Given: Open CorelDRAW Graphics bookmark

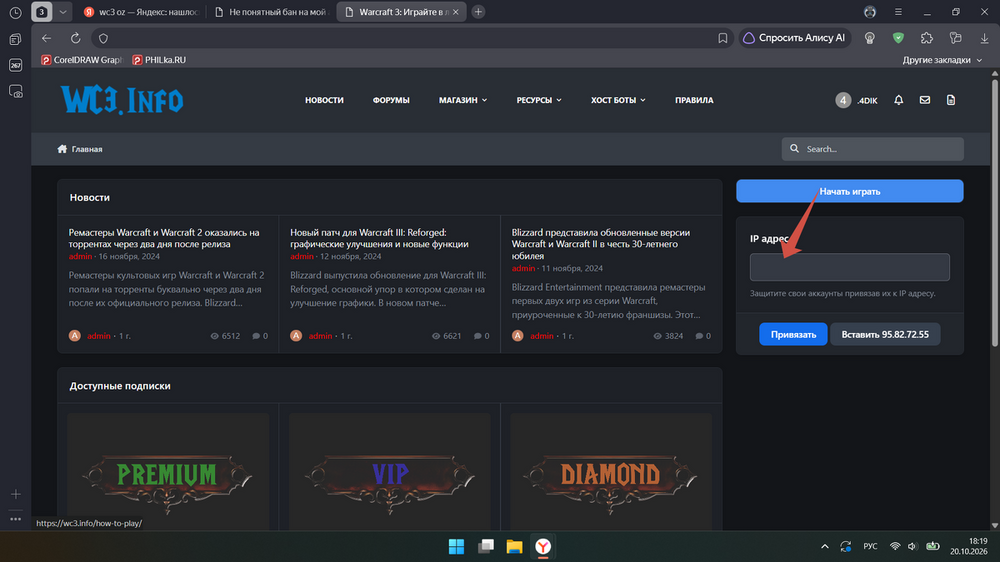Looking at the screenshot, I should click(81, 60).
